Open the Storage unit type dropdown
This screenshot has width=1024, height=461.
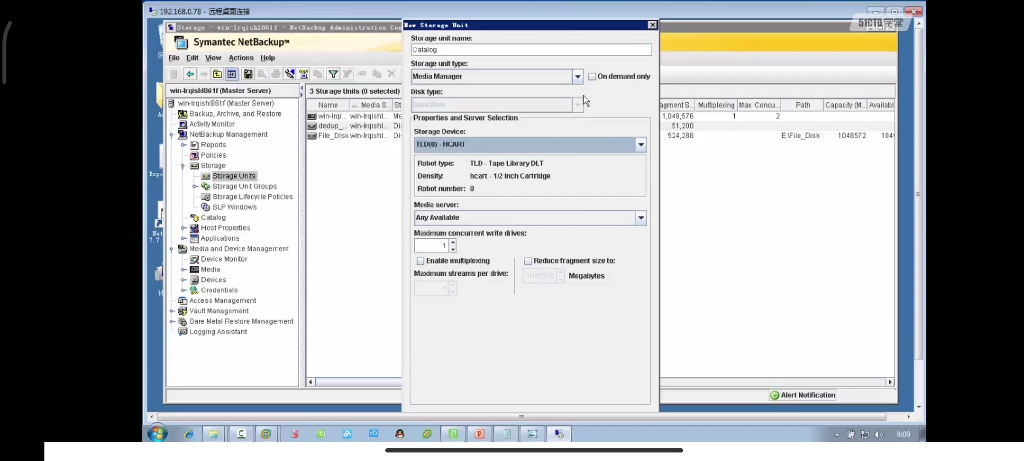(x=577, y=77)
